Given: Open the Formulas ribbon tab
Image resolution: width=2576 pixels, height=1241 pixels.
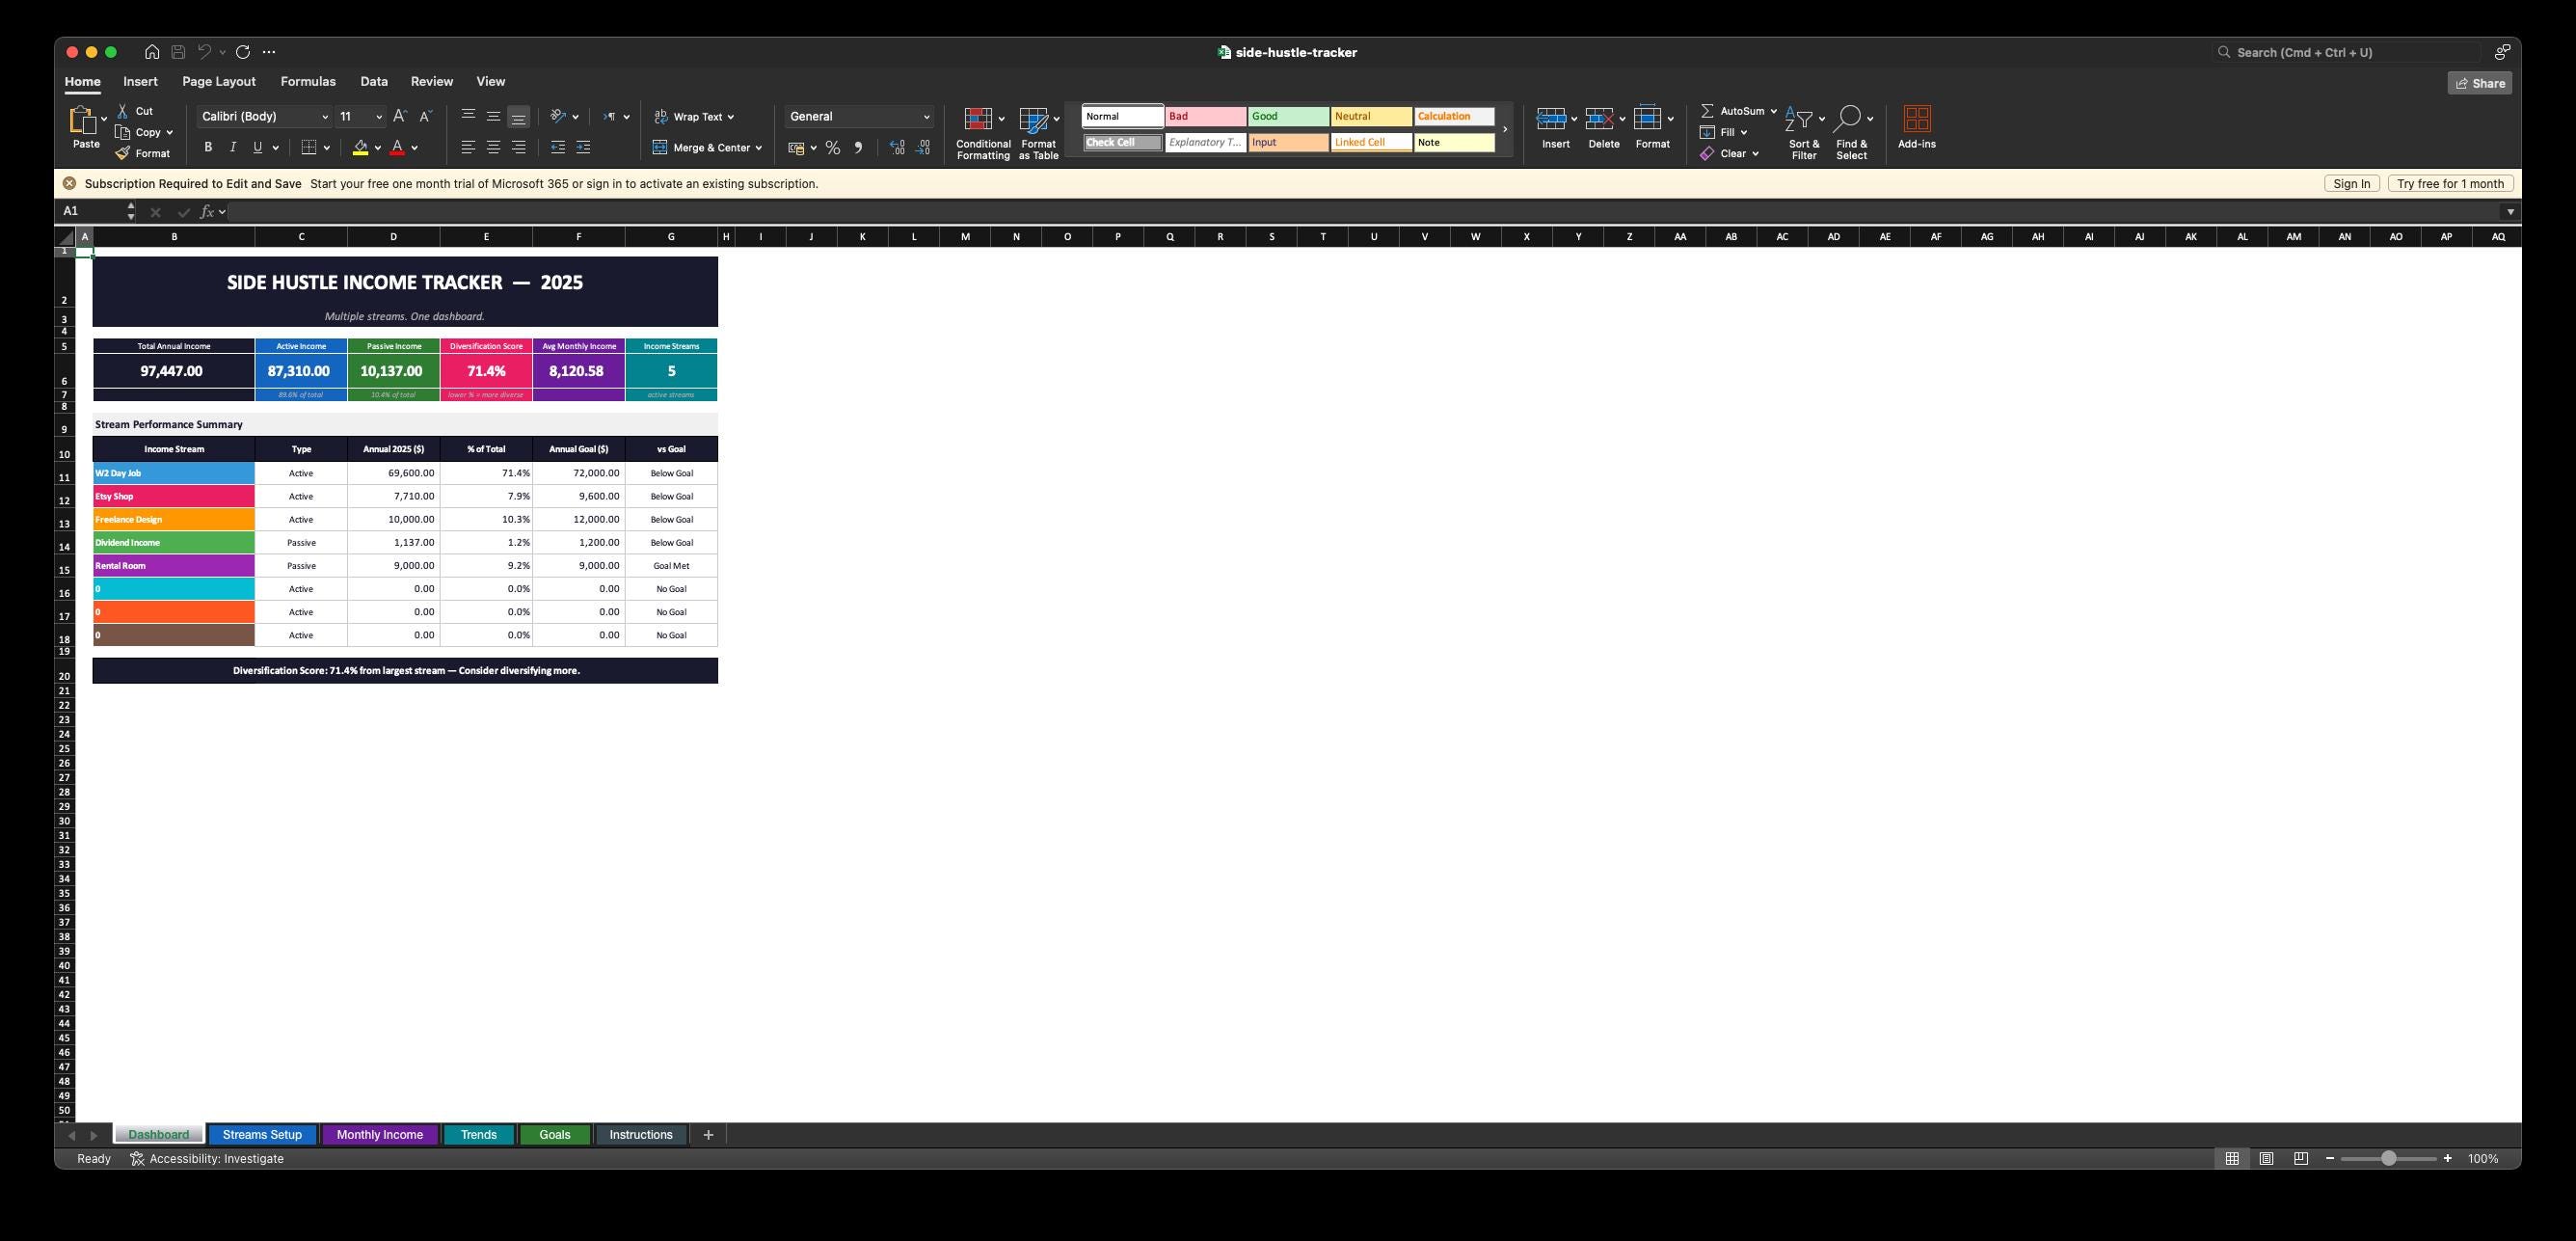Looking at the screenshot, I should click(308, 81).
